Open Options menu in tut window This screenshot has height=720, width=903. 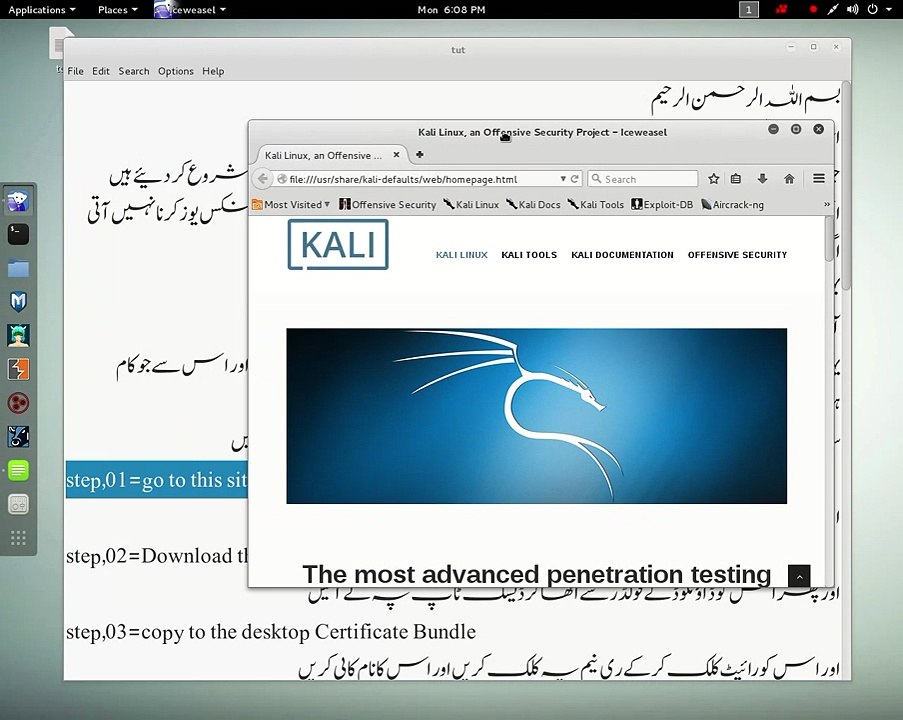coord(176,71)
